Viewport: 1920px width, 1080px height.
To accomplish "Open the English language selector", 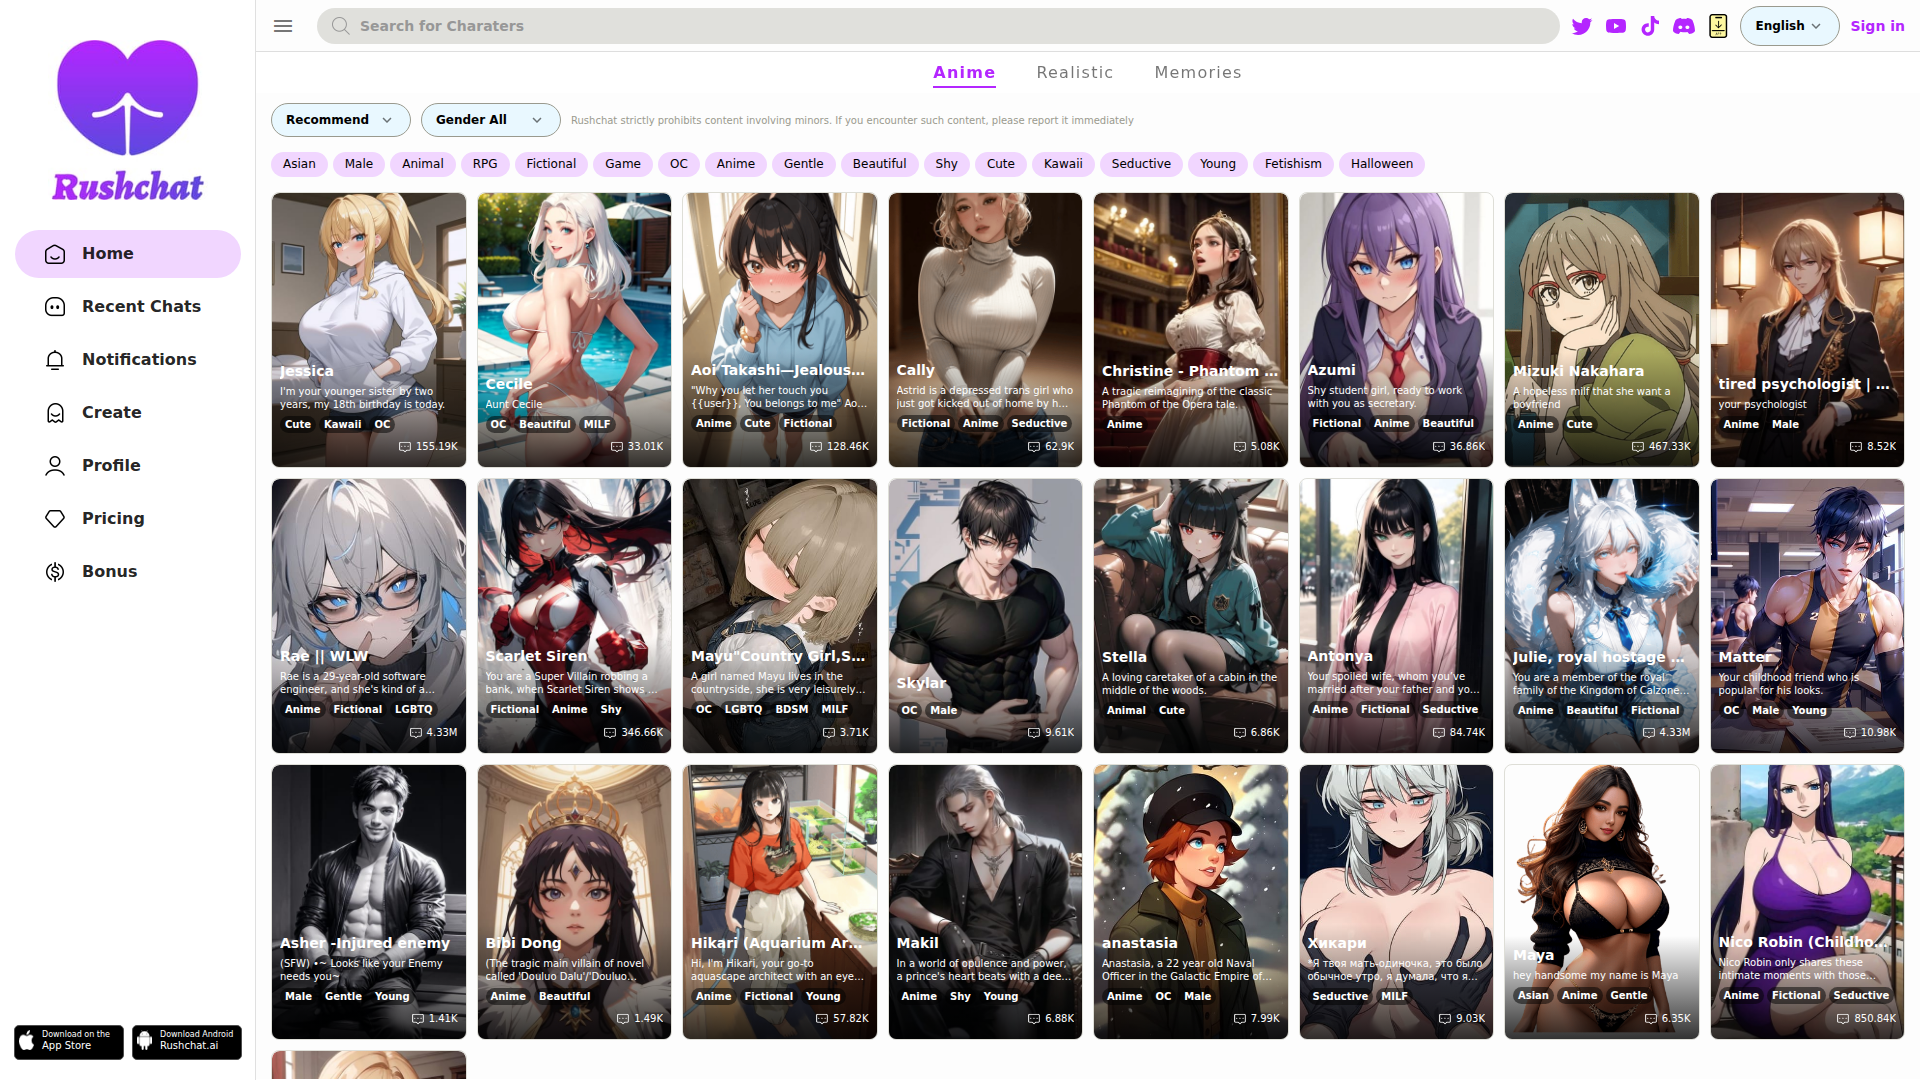I will click(1788, 26).
